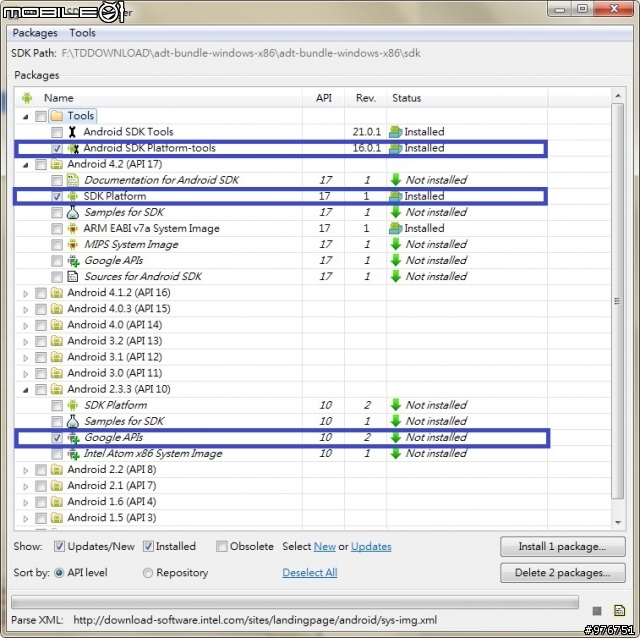
Task: Click the Install 1 package button
Action: 562,546
